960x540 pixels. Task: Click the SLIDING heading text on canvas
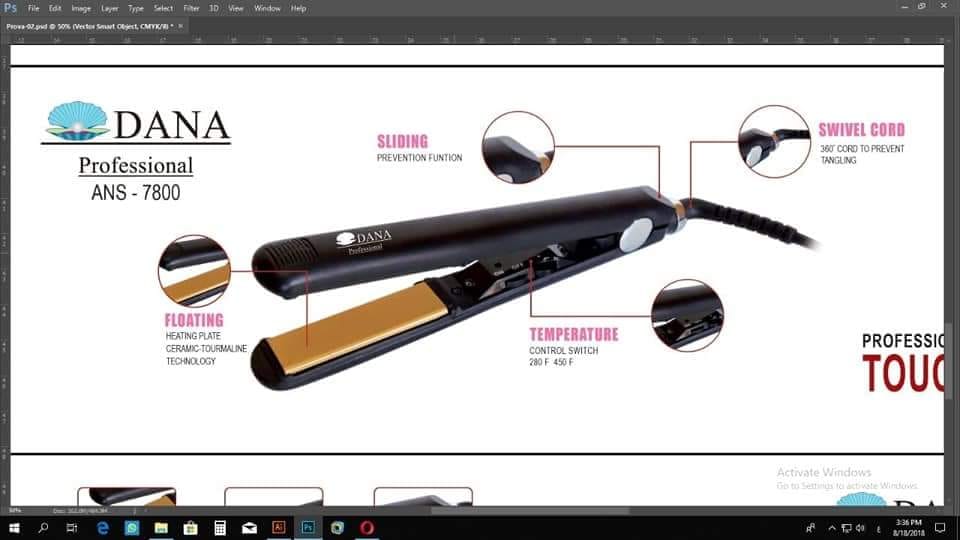pos(402,141)
